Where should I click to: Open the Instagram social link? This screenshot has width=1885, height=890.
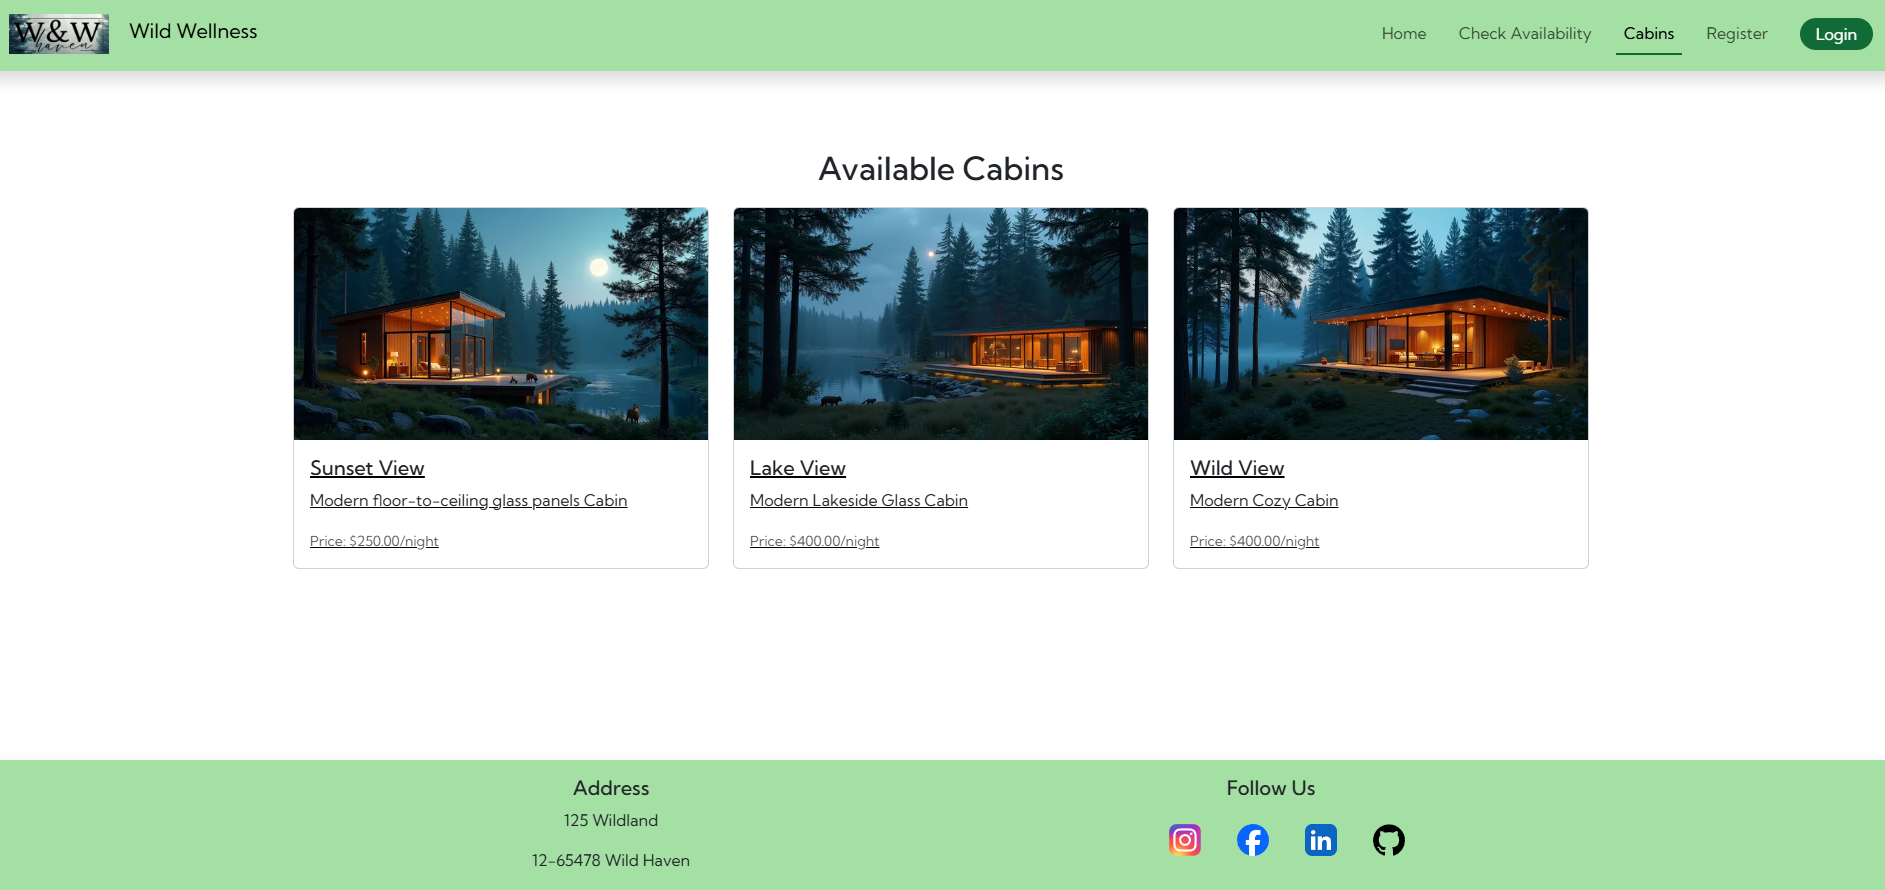point(1184,840)
